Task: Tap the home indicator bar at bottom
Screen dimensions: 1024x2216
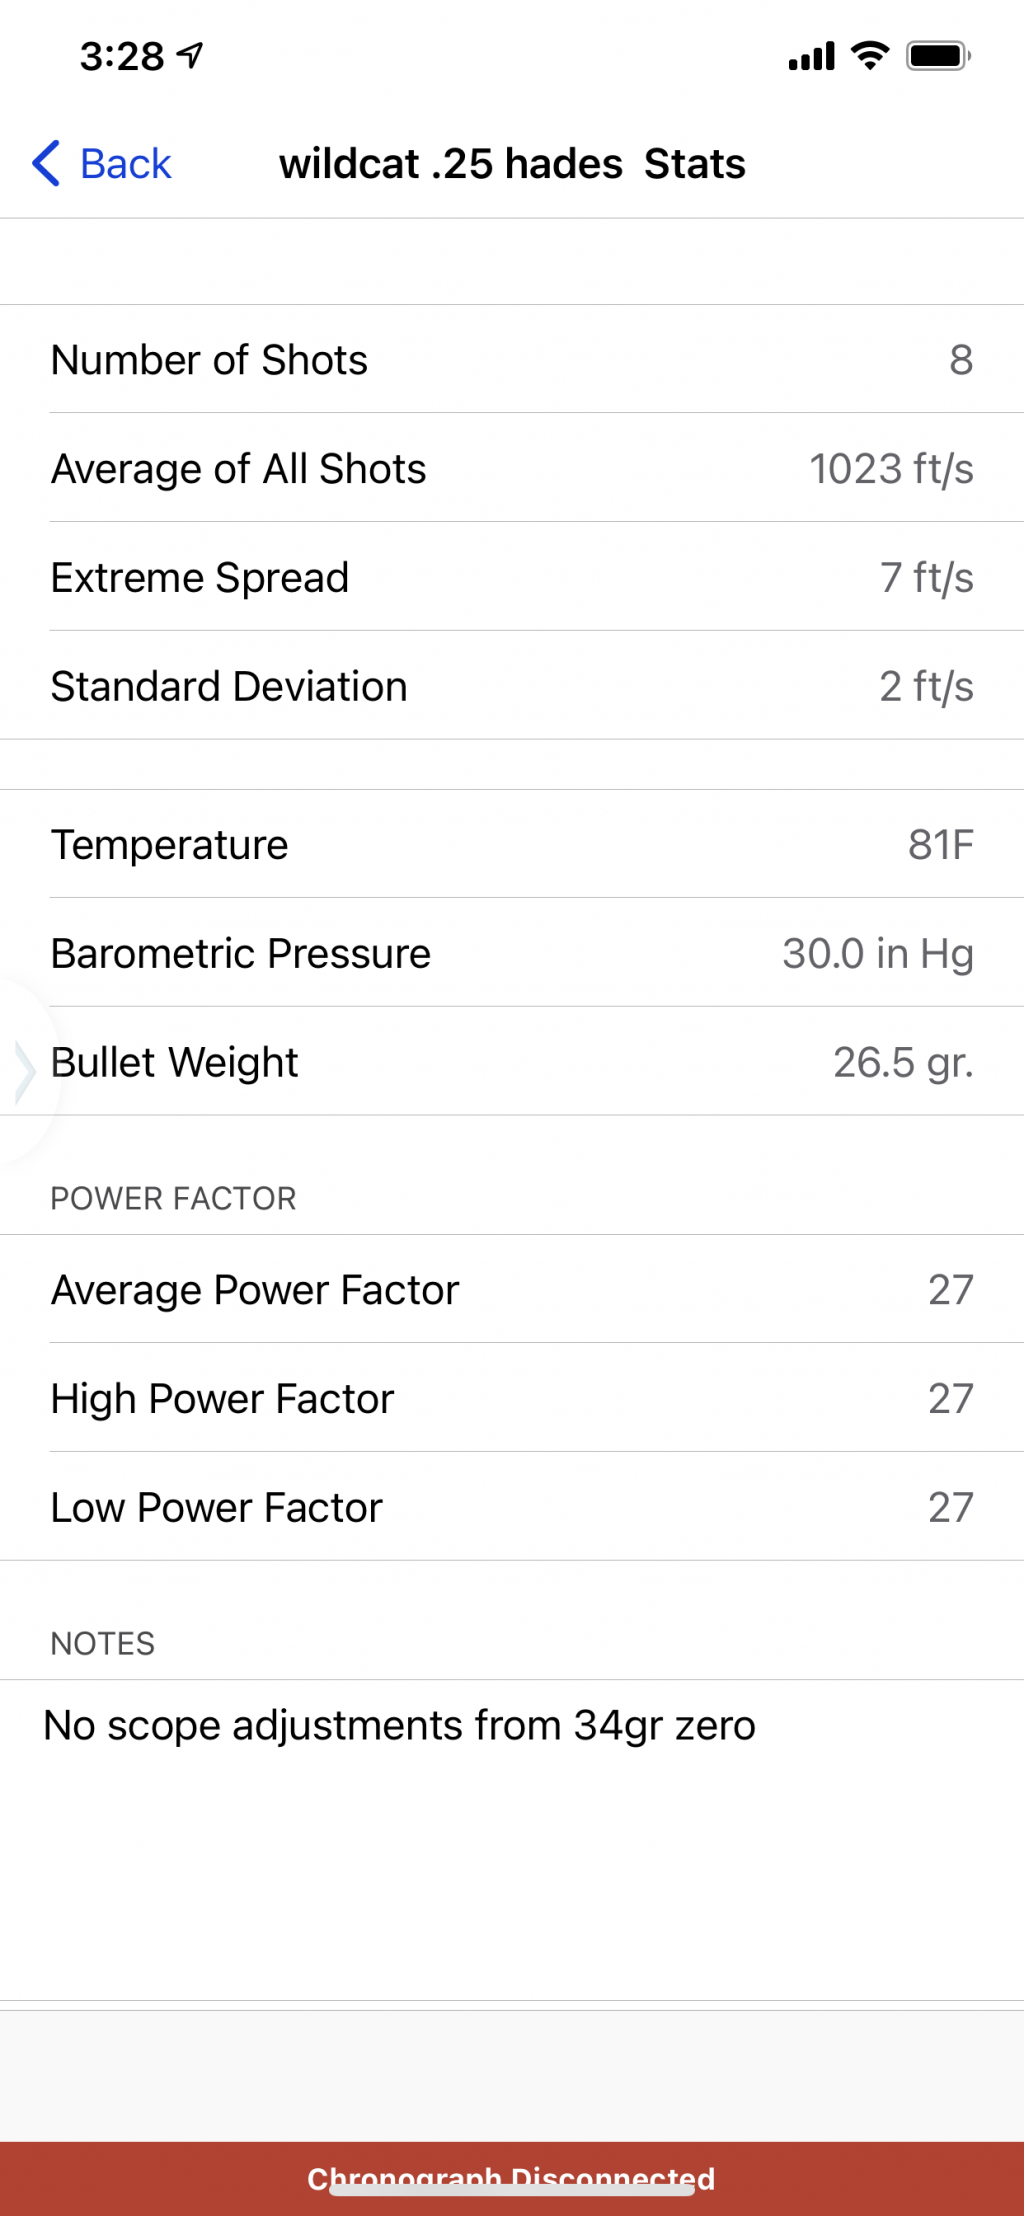Action: click(x=512, y=2190)
